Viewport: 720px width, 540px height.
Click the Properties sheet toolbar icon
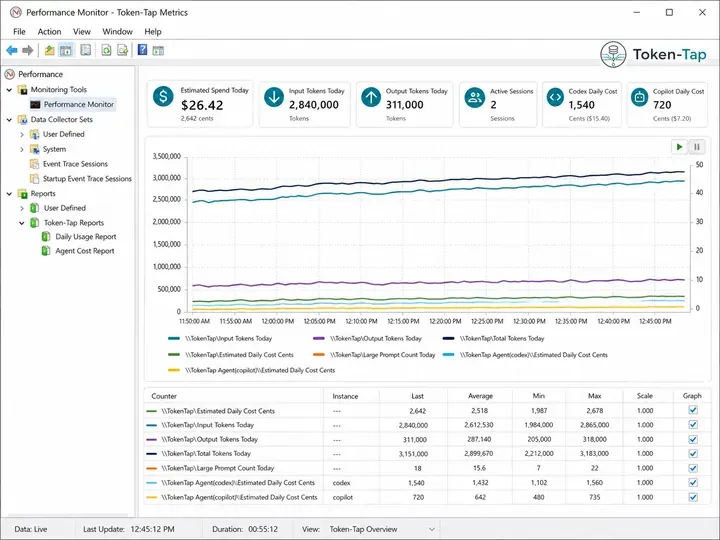(x=85, y=50)
